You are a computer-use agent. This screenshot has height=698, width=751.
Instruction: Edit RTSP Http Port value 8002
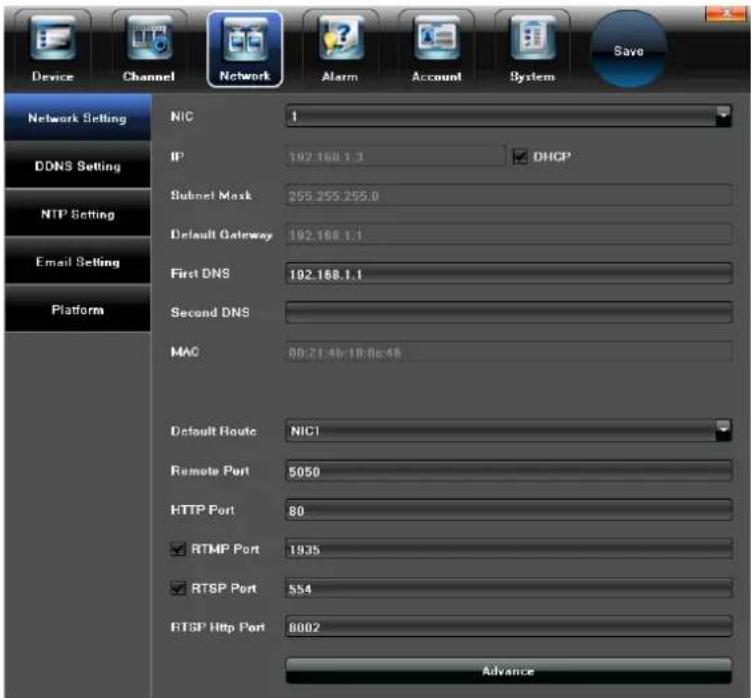tap(509, 627)
